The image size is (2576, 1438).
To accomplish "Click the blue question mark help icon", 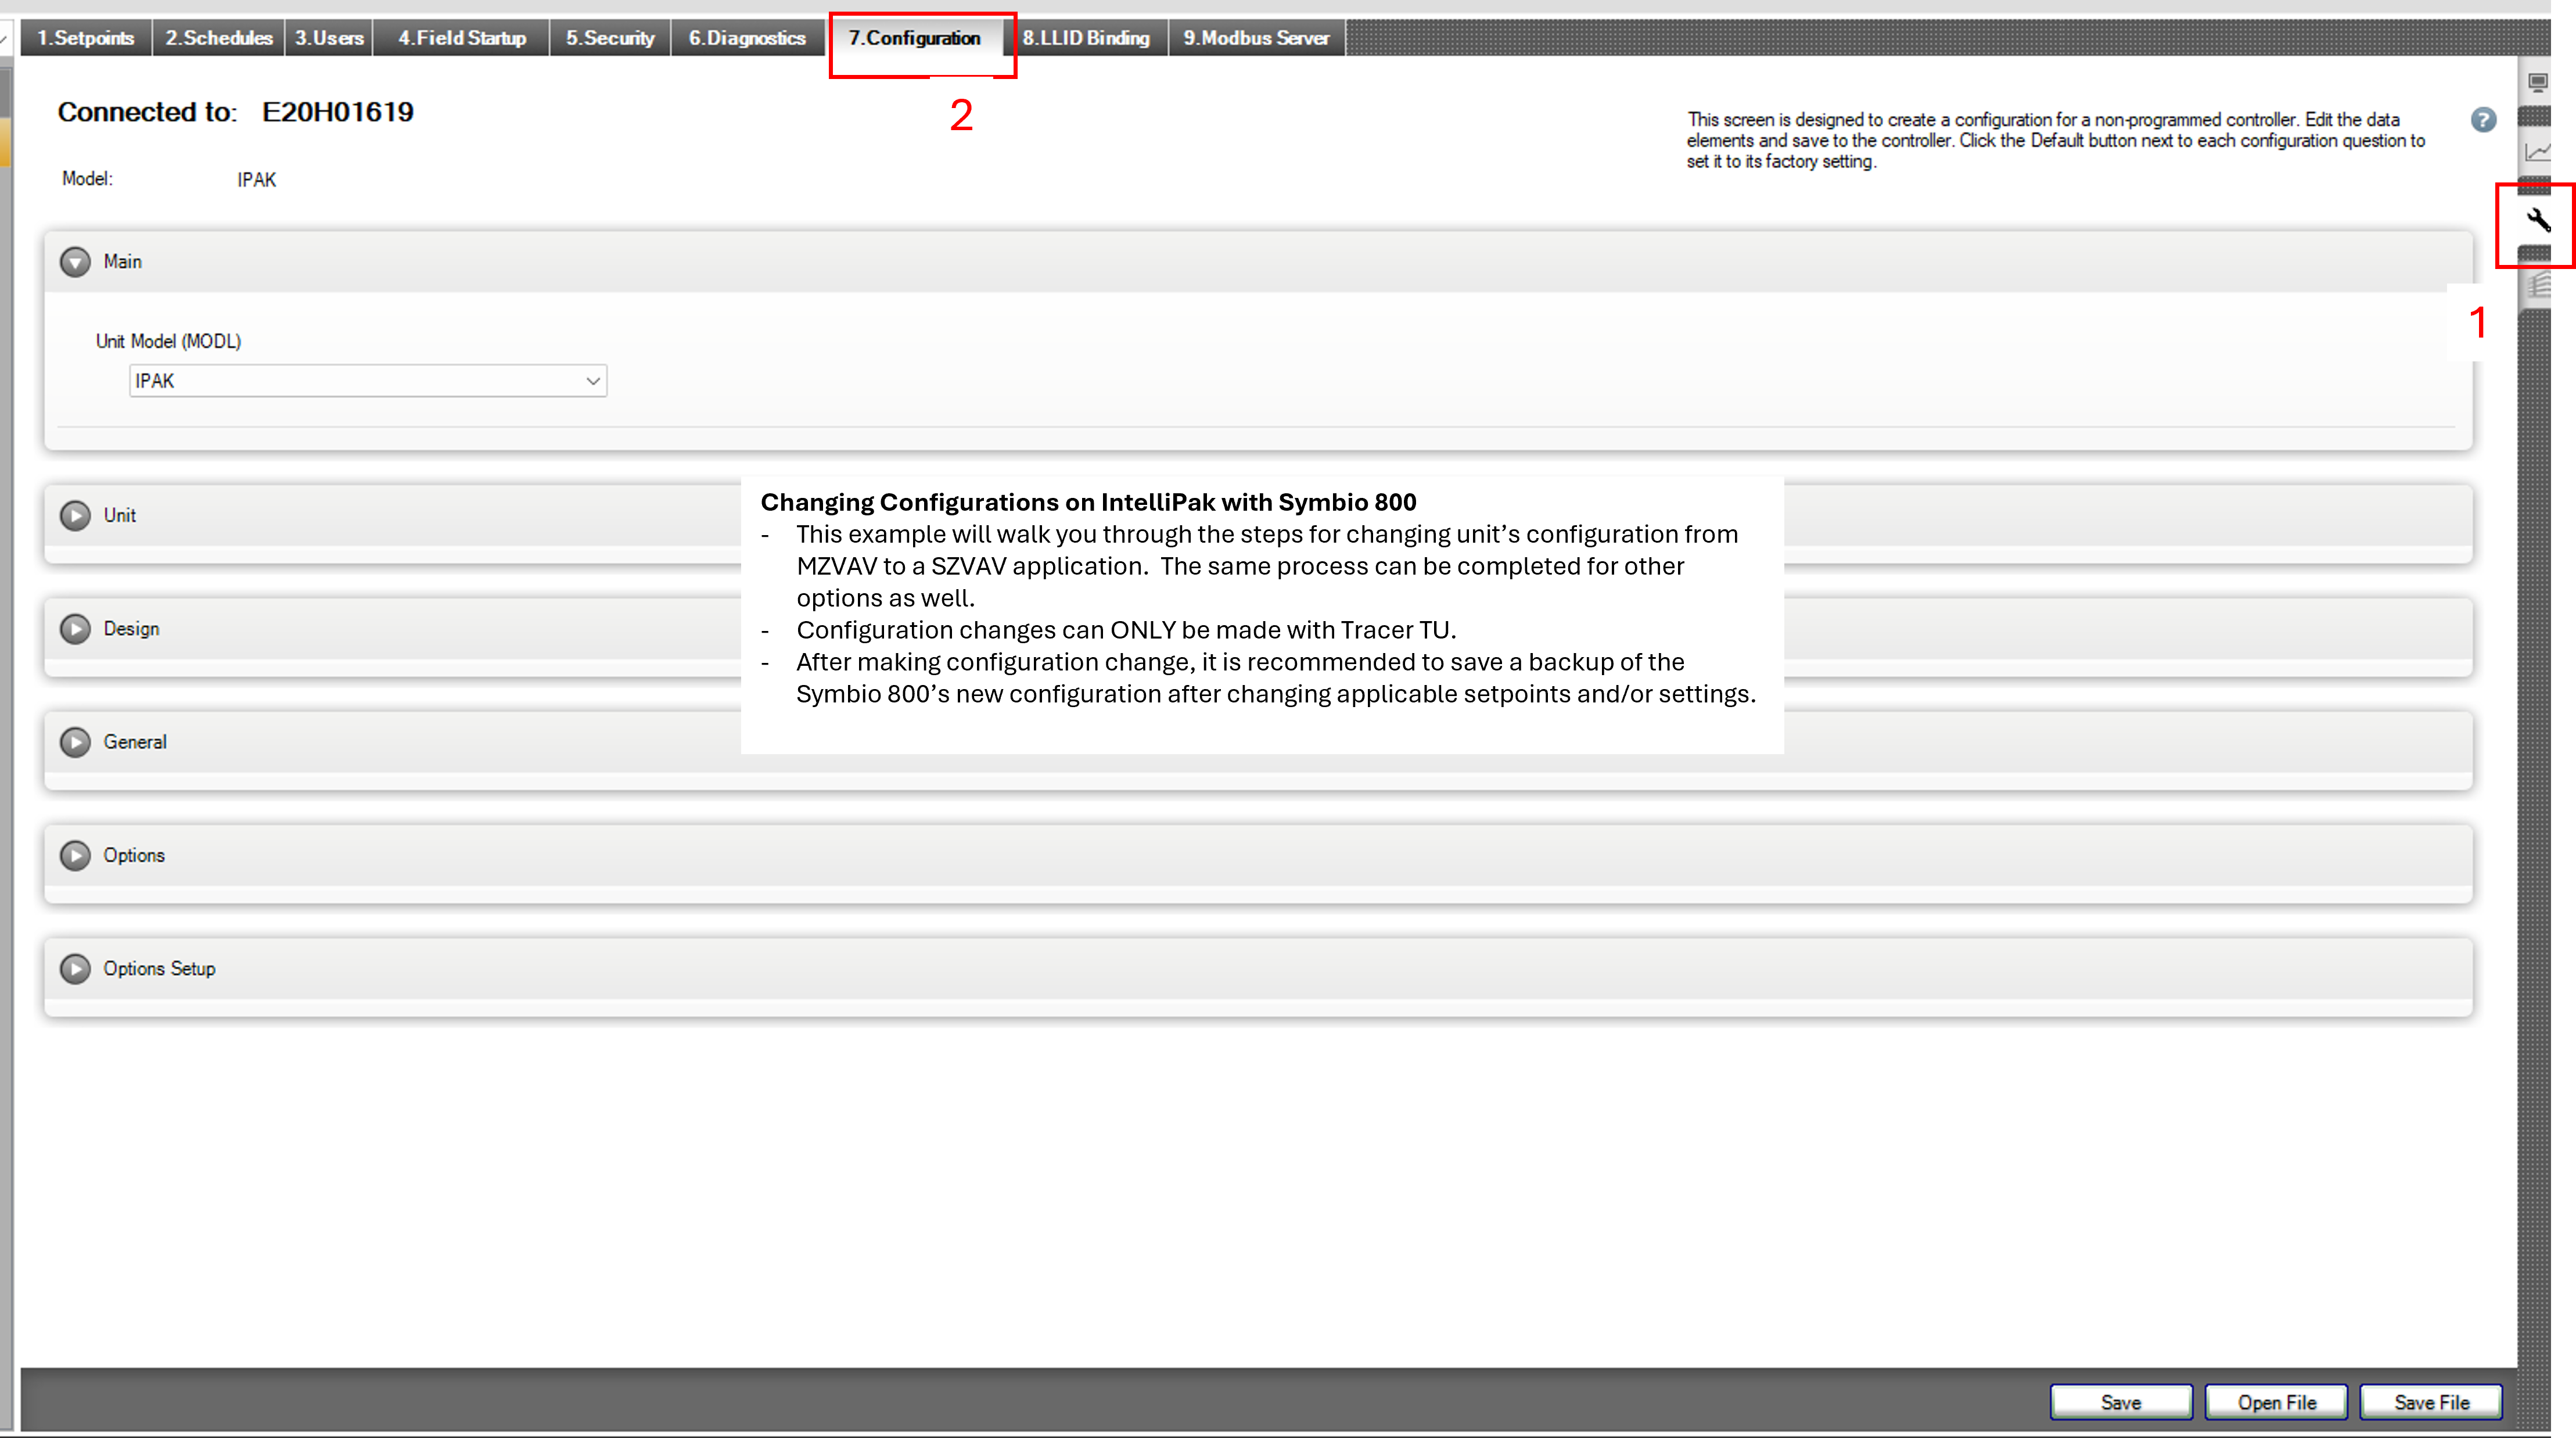I will click(2483, 120).
